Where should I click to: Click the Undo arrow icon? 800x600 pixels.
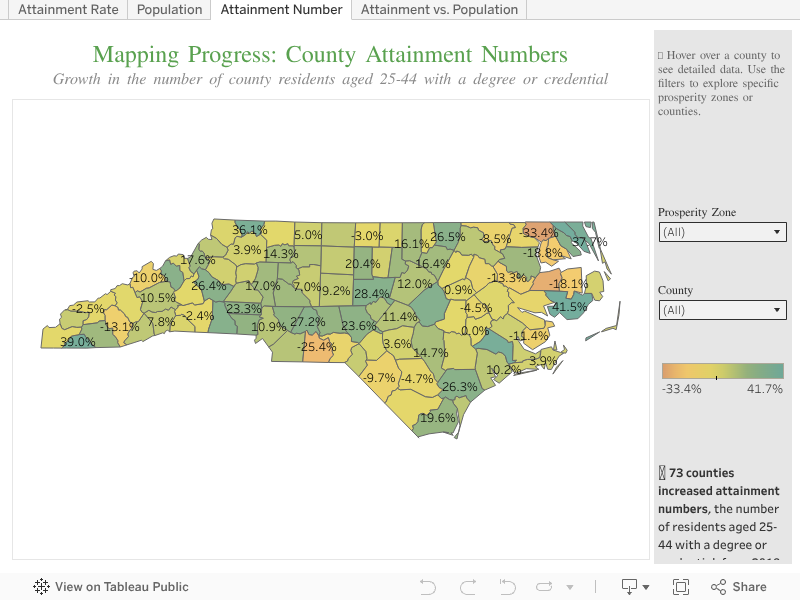tap(428, 587)
